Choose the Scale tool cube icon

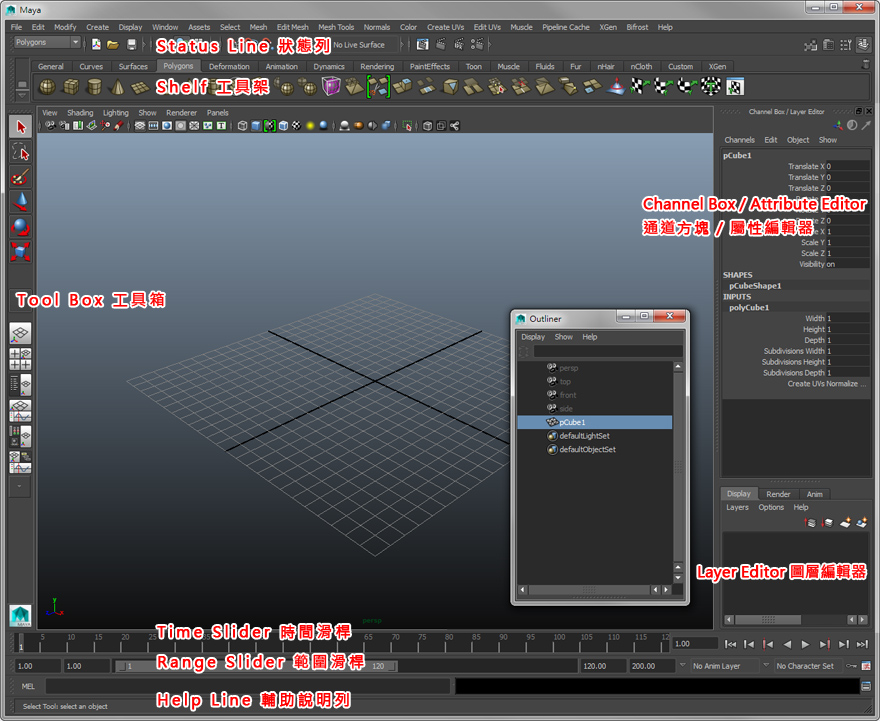click(x=21, y=251)
